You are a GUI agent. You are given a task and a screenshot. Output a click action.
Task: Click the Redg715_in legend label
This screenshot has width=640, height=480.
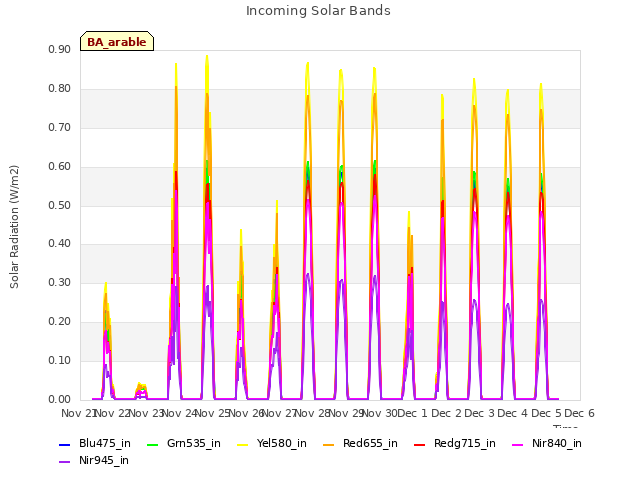pos(464,443)
